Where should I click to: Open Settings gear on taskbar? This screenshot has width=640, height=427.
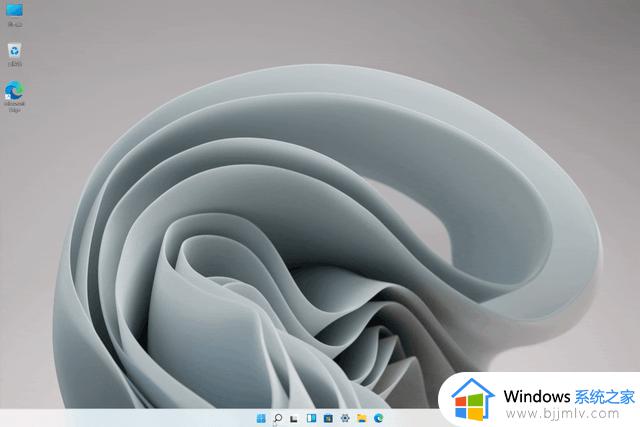coord(345,418)
